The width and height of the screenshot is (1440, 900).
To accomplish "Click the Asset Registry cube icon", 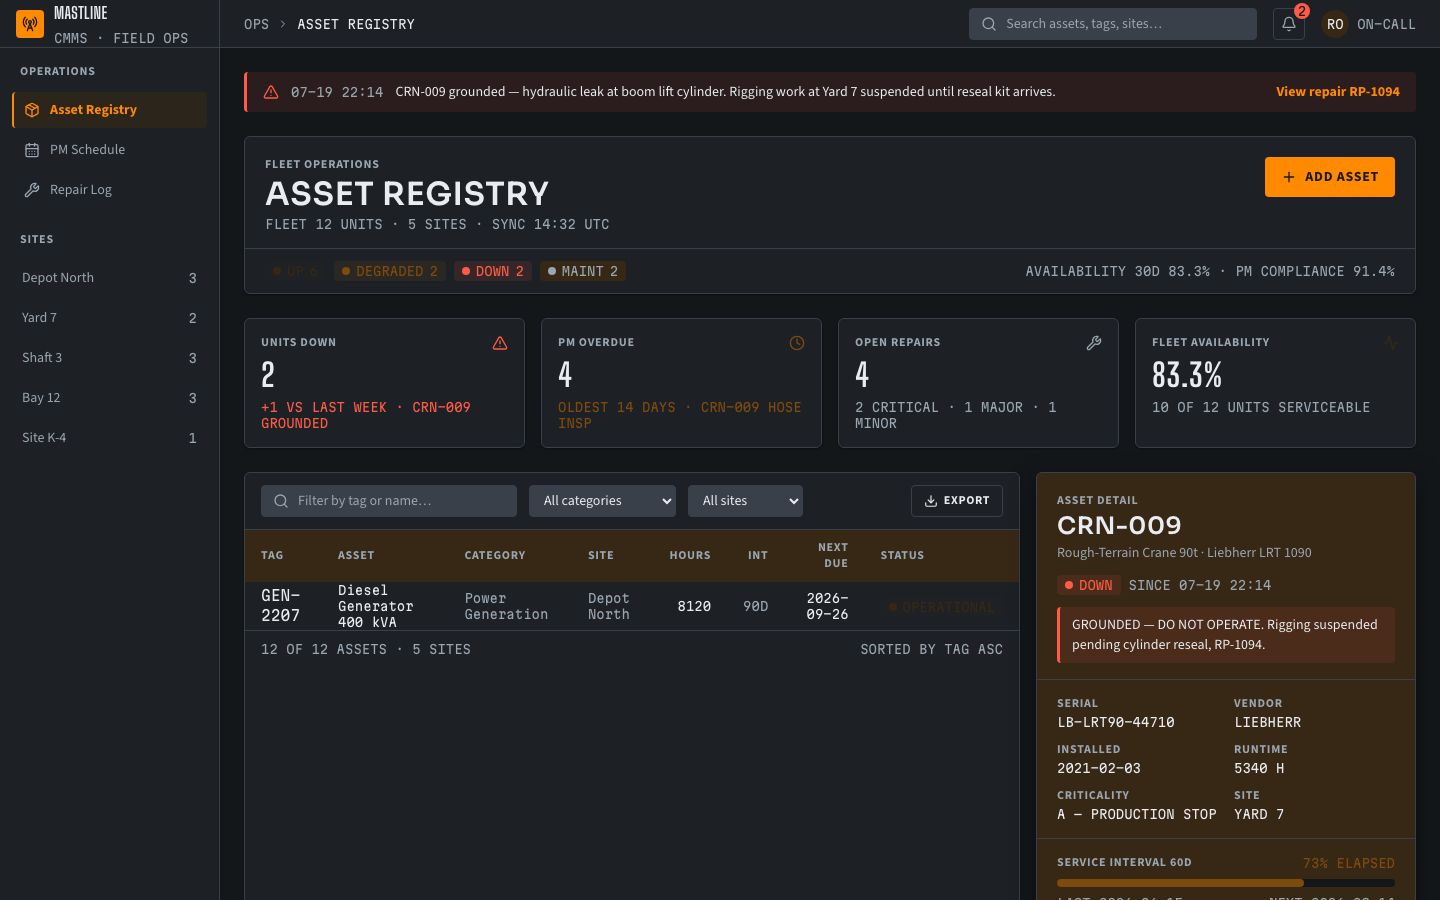I will 32,110.
